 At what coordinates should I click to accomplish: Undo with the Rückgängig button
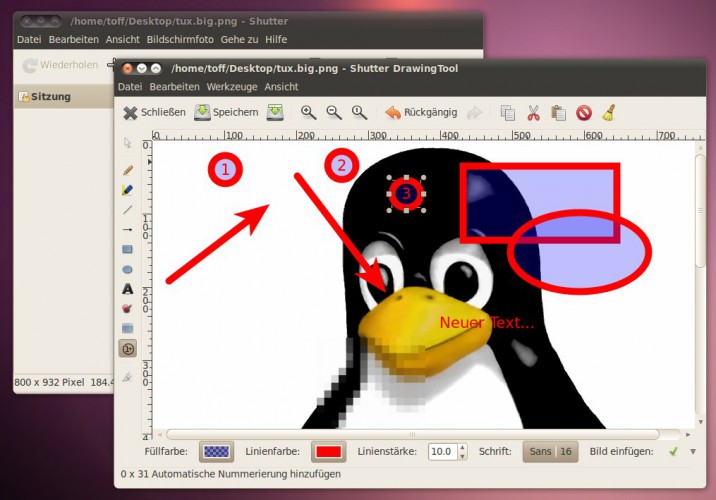[x=421, y=112]
